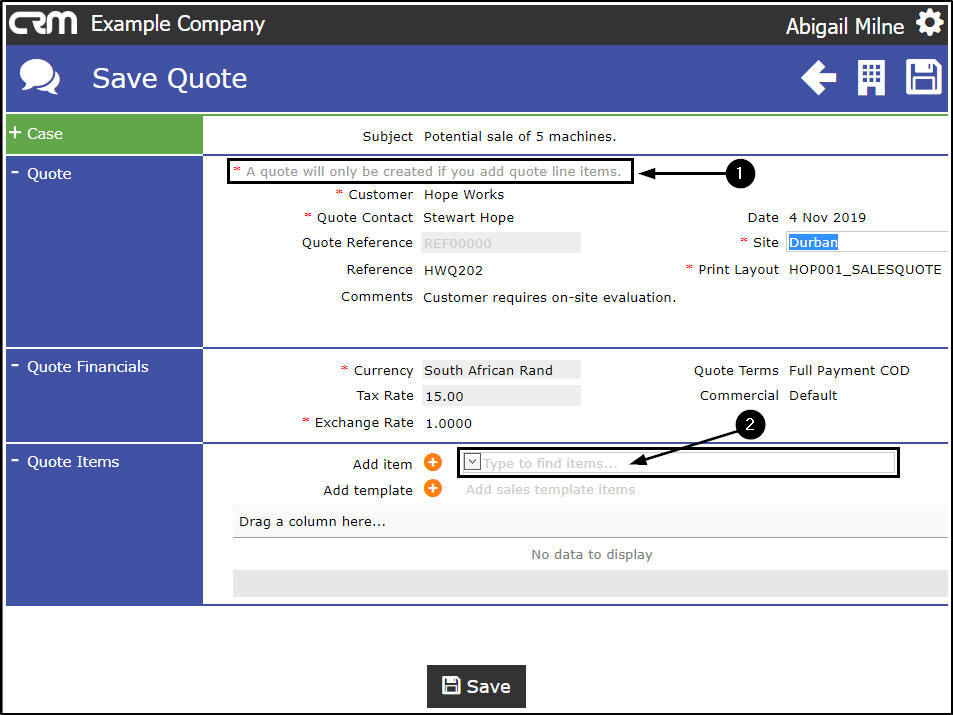Click the orange plus beside Add template
953x715 pixels.
pyautogui.click(x=433, y=488)
